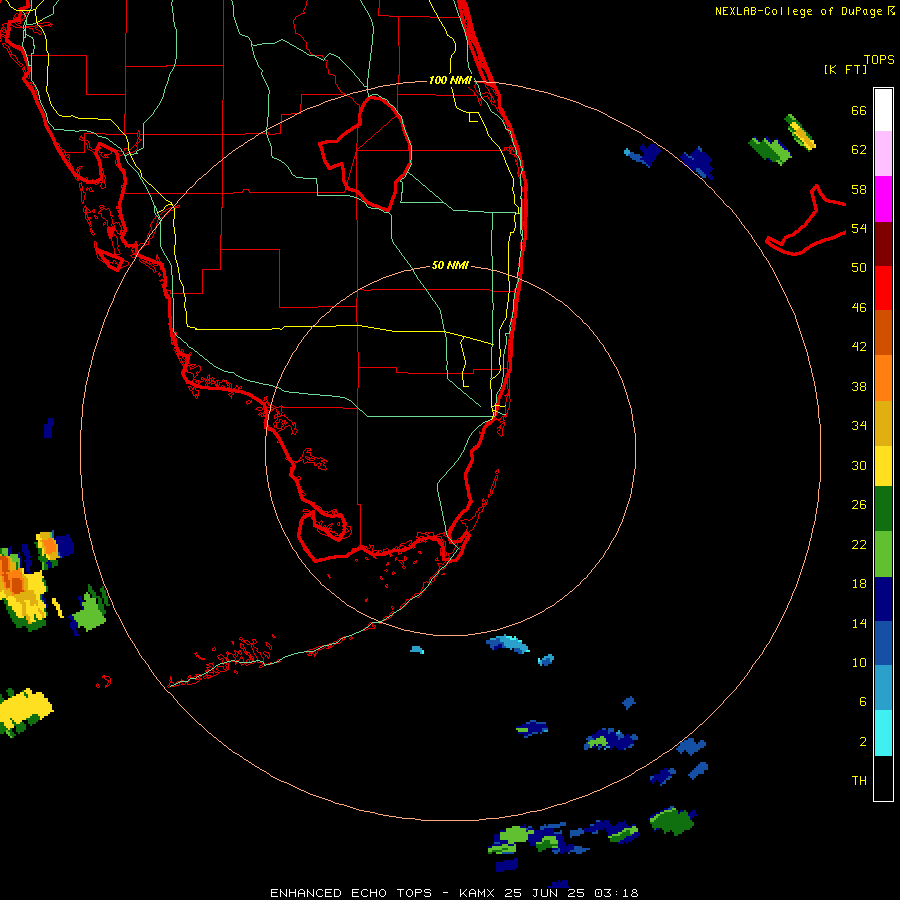Click the legend value 18
The width and height of the screenshot is (900, 900).
pyautogui.click(x=859, y=584)
